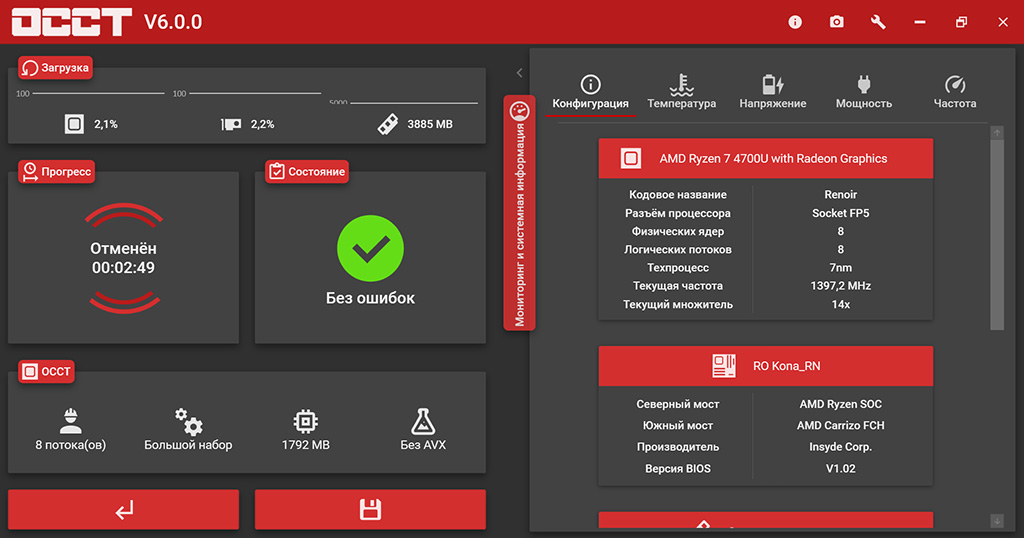This screenshot has width=1024, height=538.
Task: Switch to the Температура tab
Action: click(681, 93)
